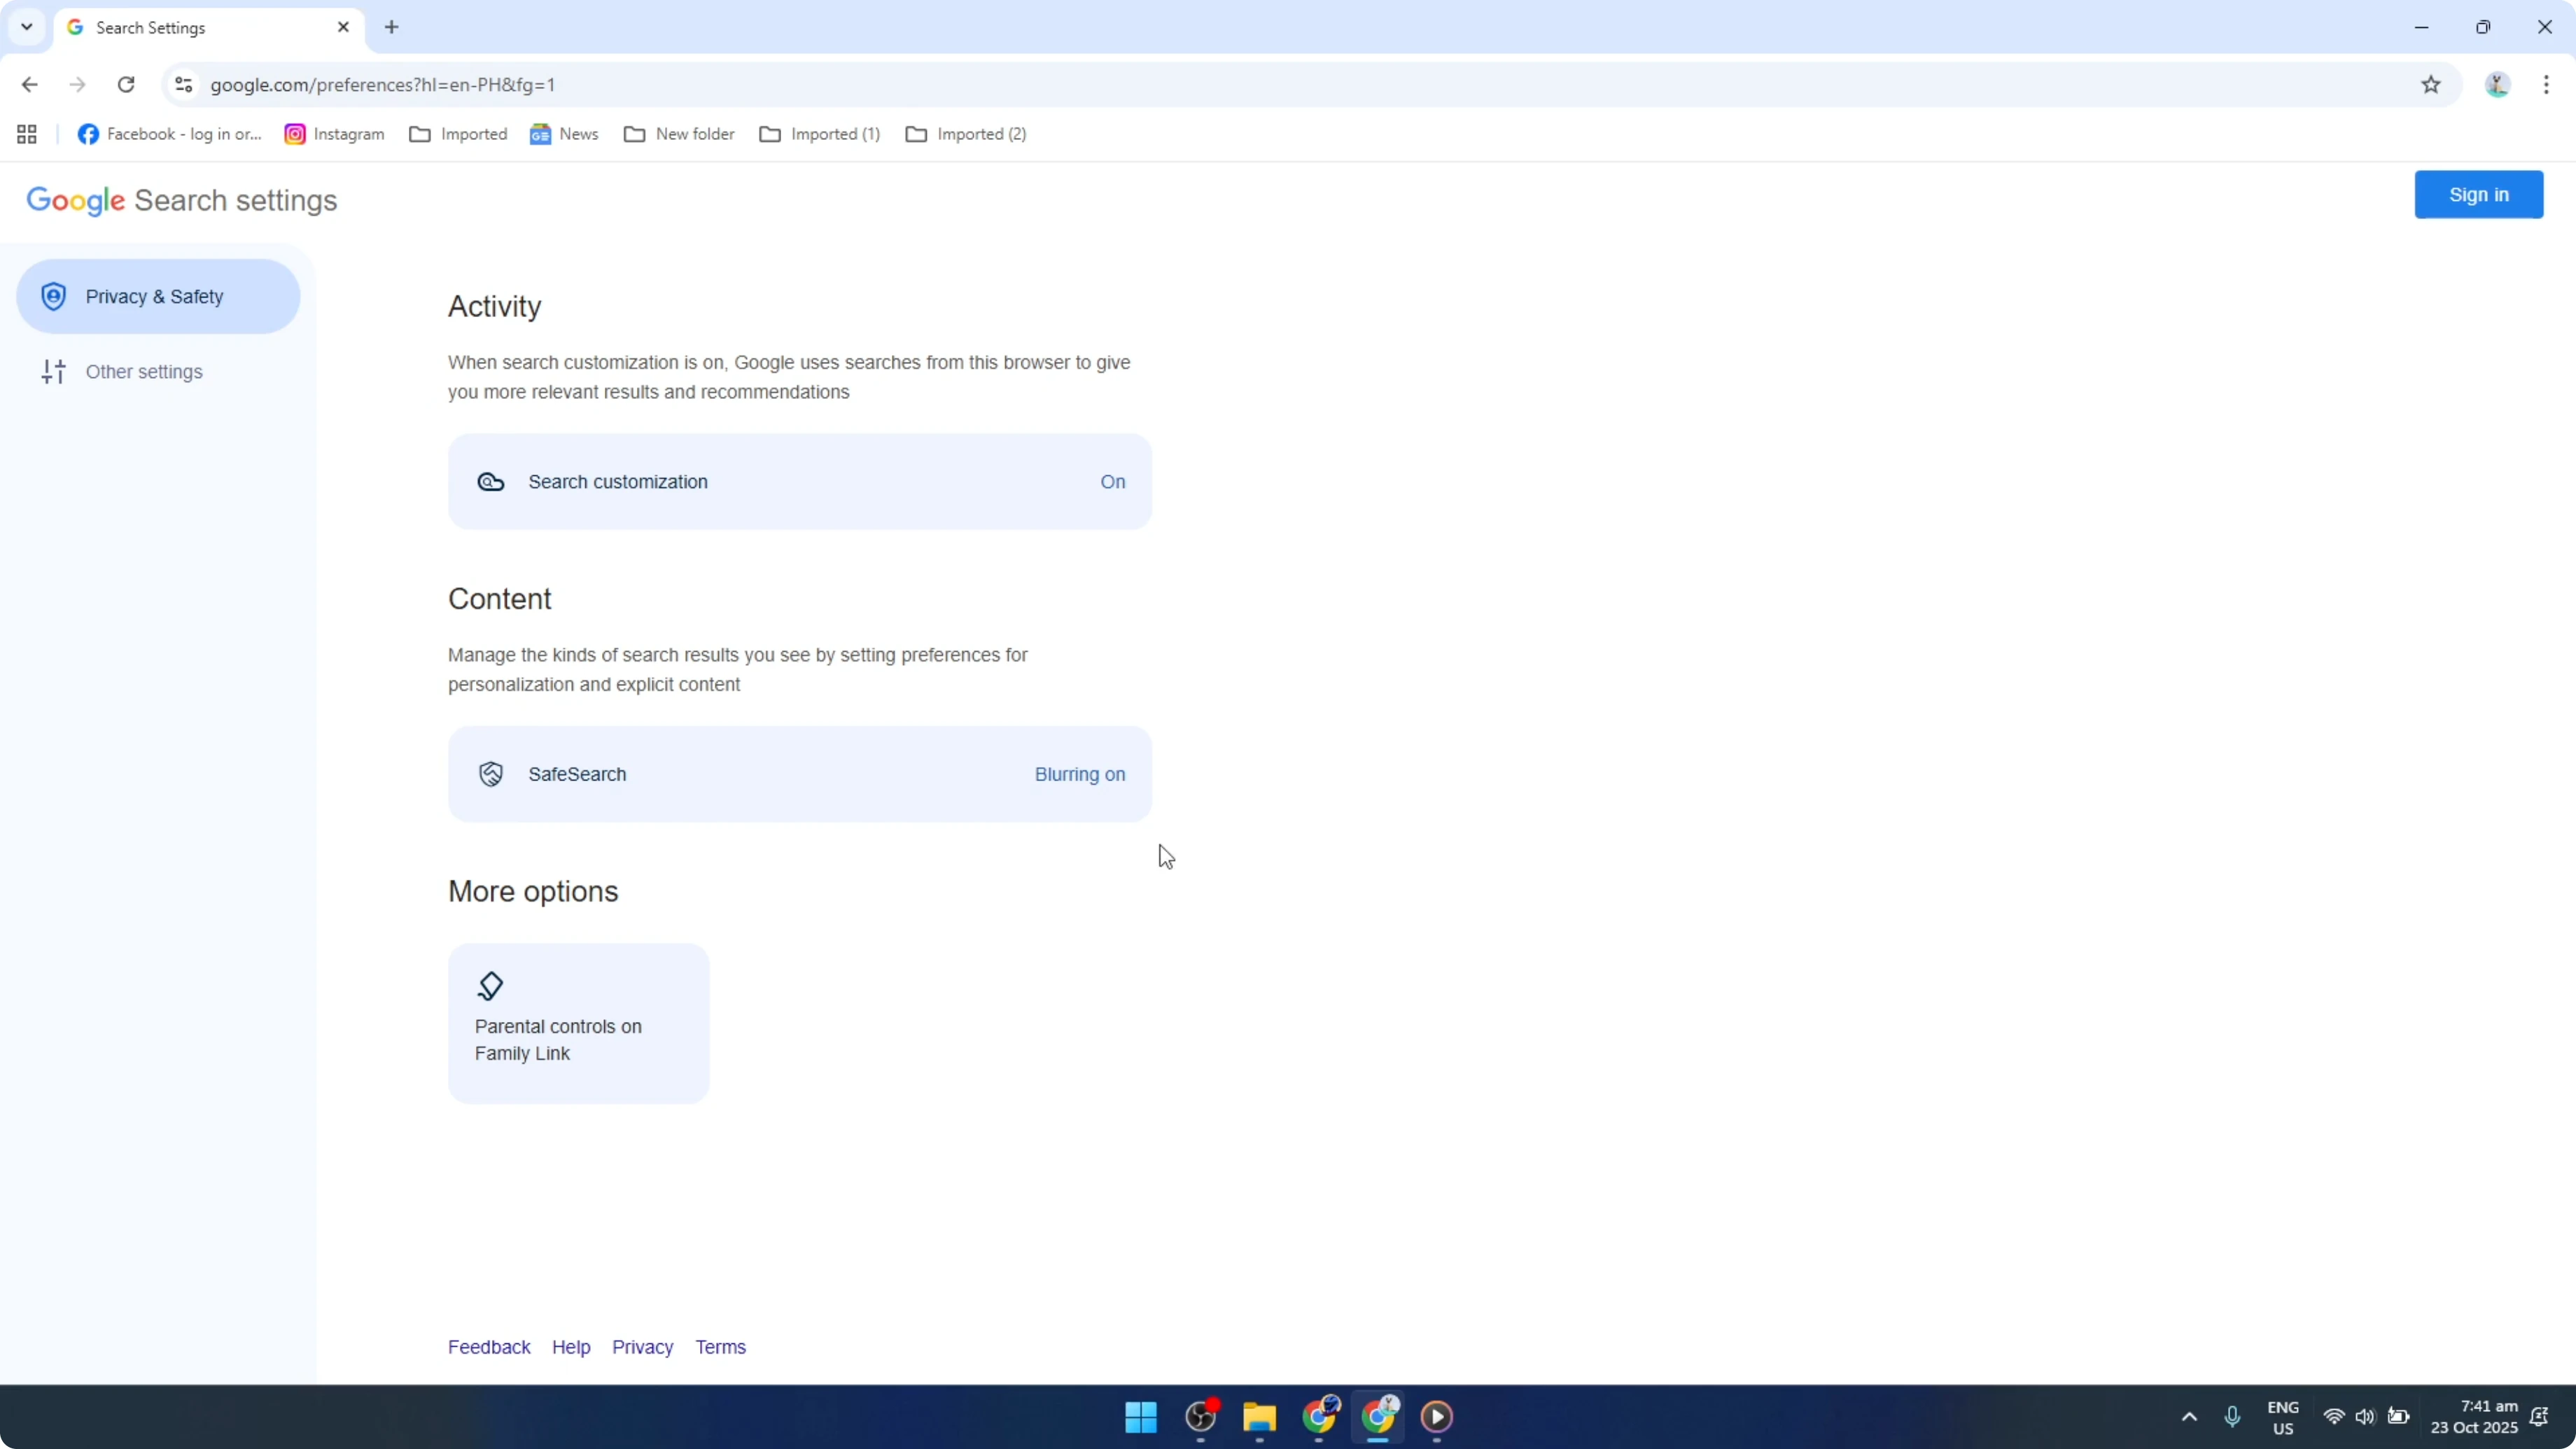The height and width of the screenshot is (1449, 2576).
Task: Toggle Search customization off
Action: pos(1112,482)
